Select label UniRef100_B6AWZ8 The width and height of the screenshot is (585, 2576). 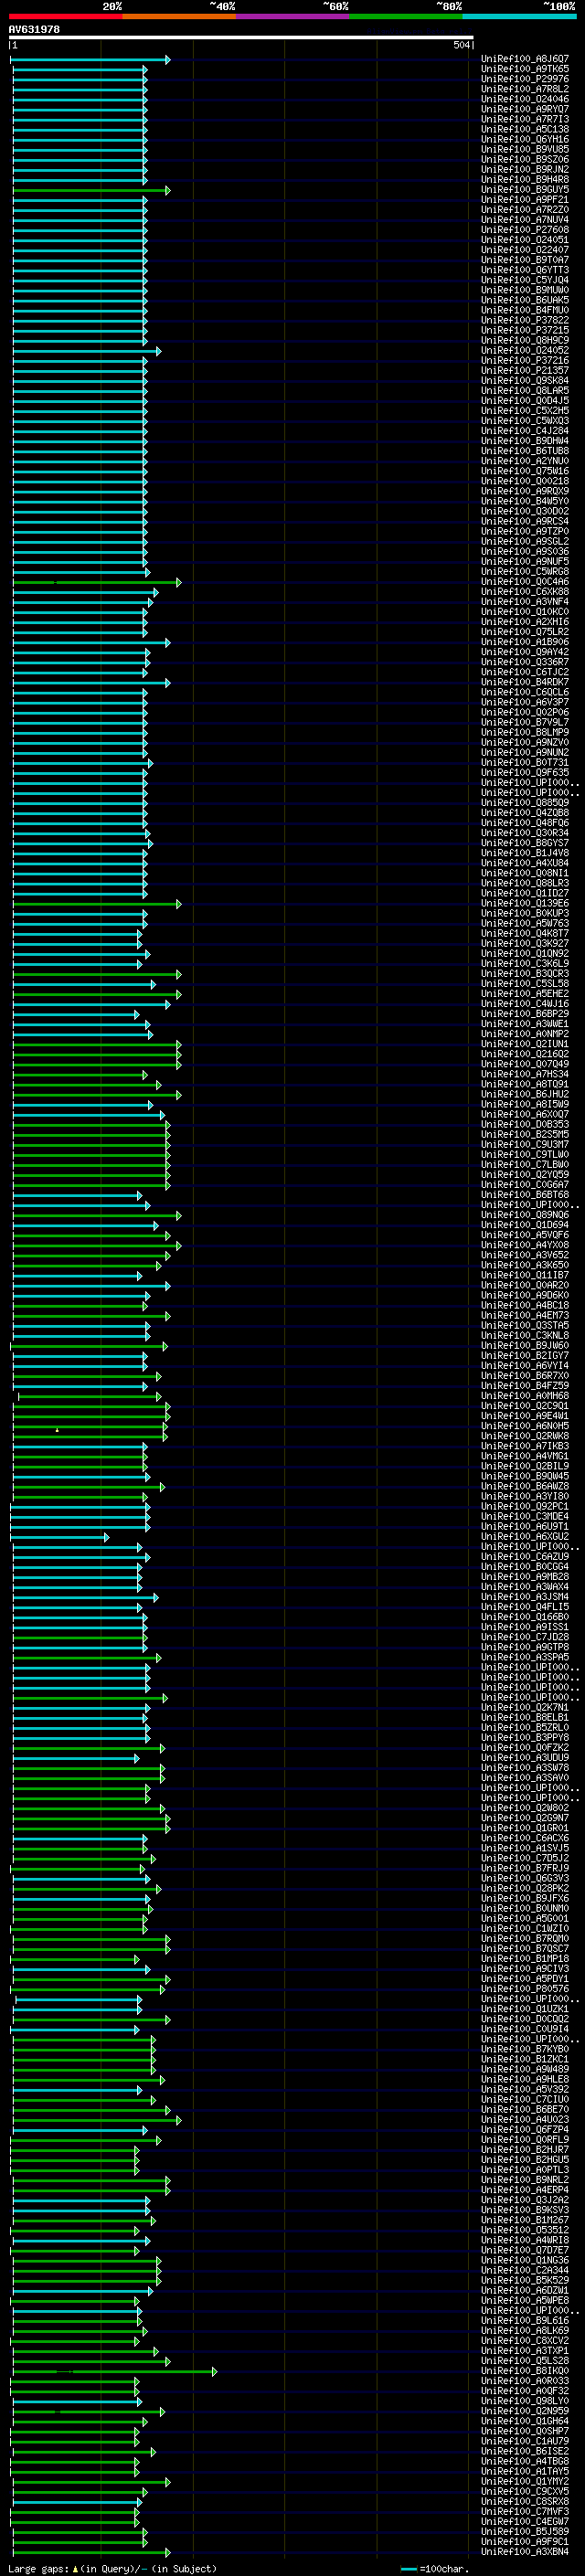(525, 1487)
